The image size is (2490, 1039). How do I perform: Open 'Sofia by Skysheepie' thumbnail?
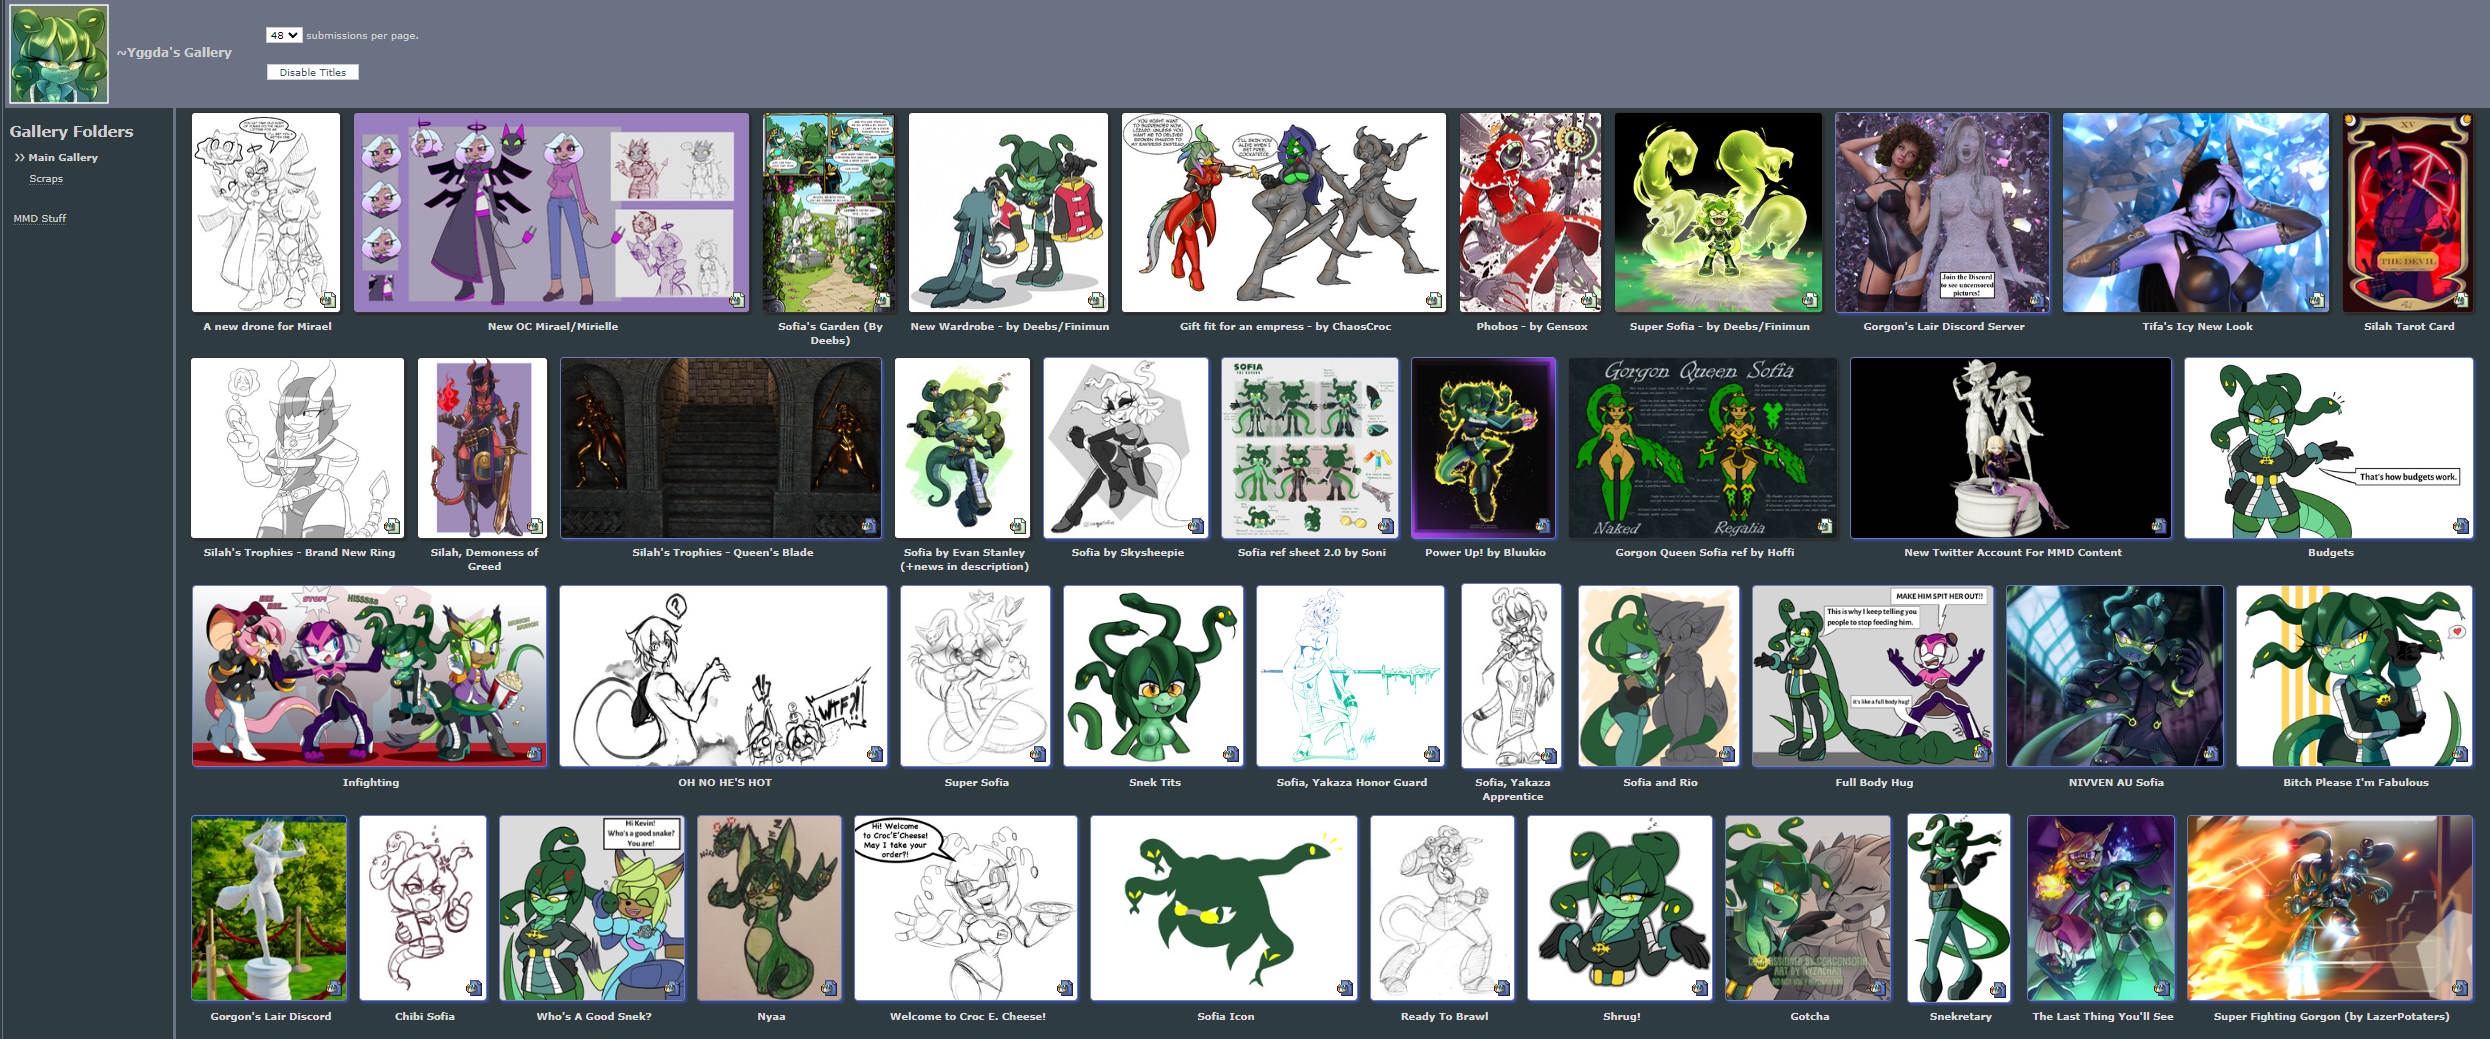(1126, 448)
